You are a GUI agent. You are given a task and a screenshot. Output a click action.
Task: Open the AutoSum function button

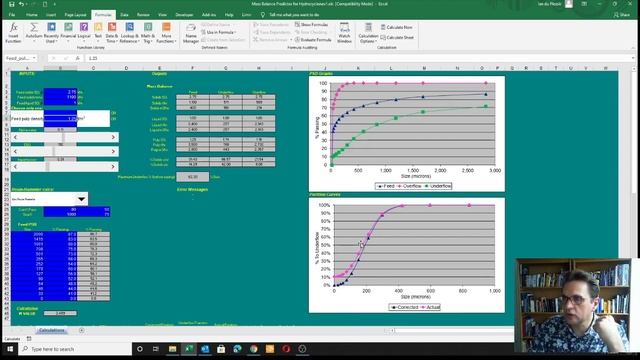tap(34, 33)
